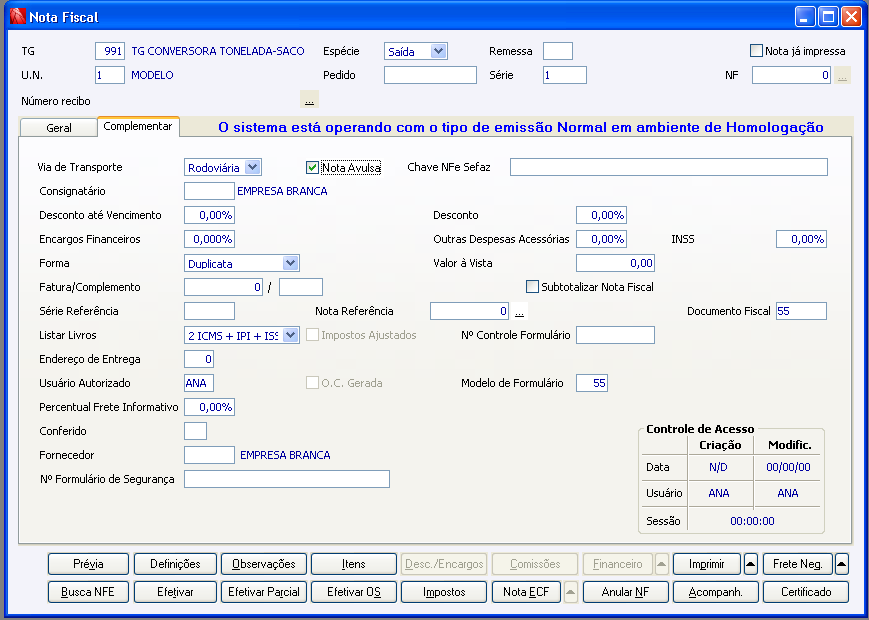
Task: Open the Número recibo ellipsis lookup
Action: tap(309, 100)
